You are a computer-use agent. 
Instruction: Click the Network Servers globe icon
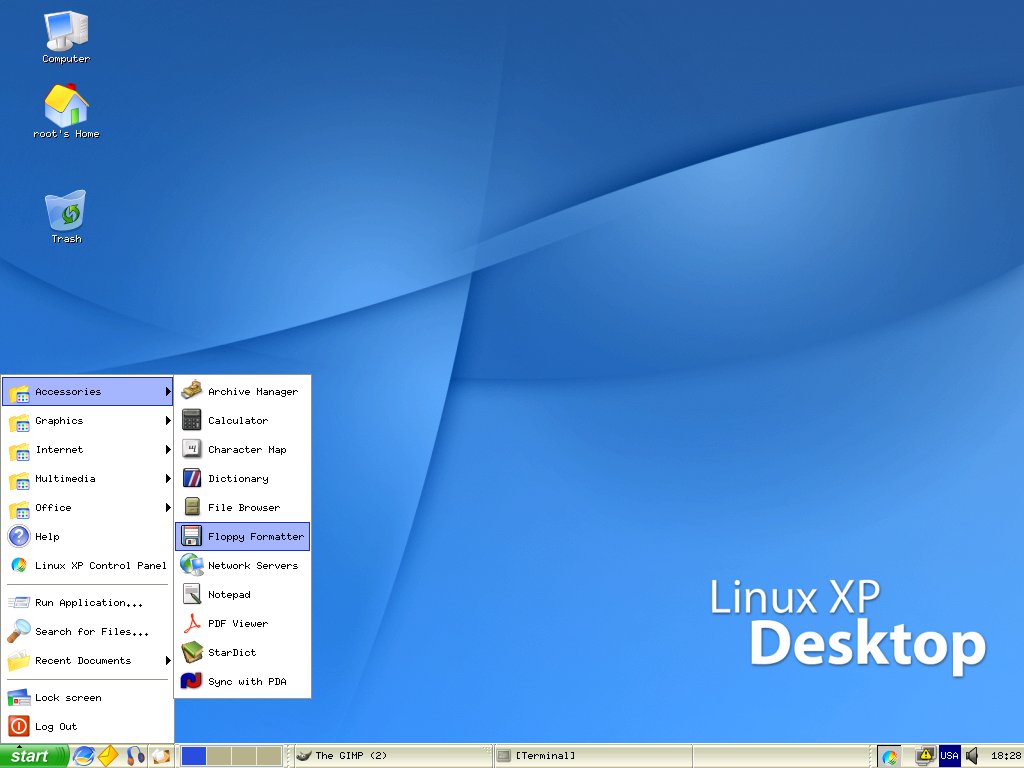[x=192, y=565]
